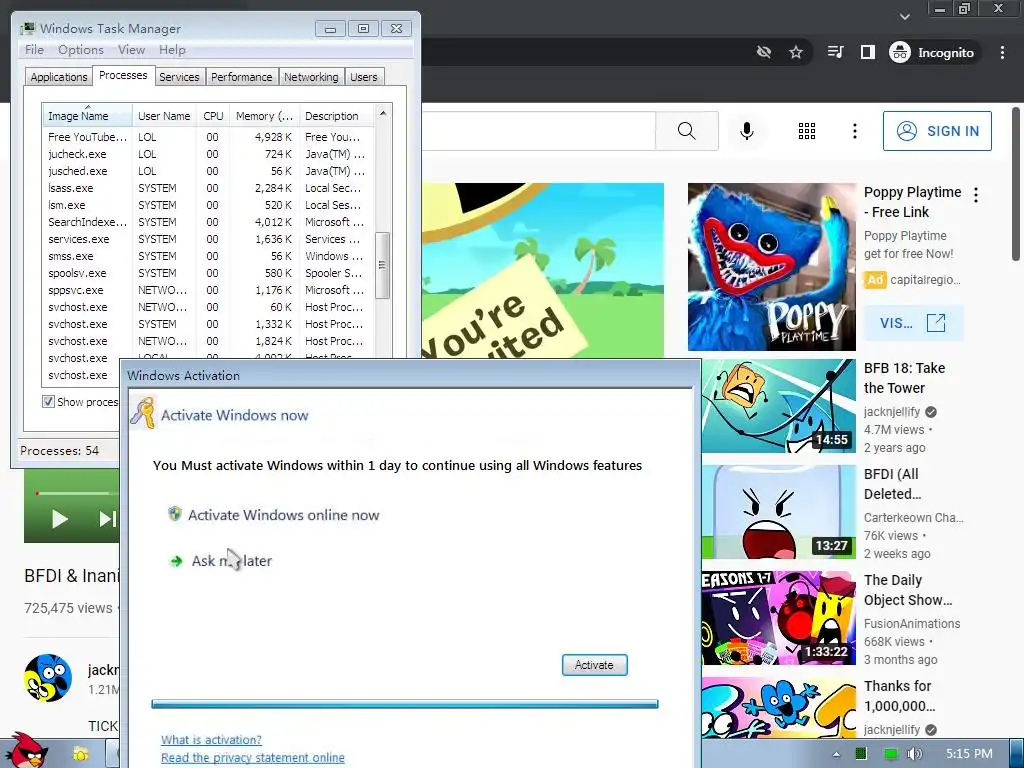Viewport: 1024px width, 768px height.
Task: Switch to the Services tab
Action: coord(179,77)
